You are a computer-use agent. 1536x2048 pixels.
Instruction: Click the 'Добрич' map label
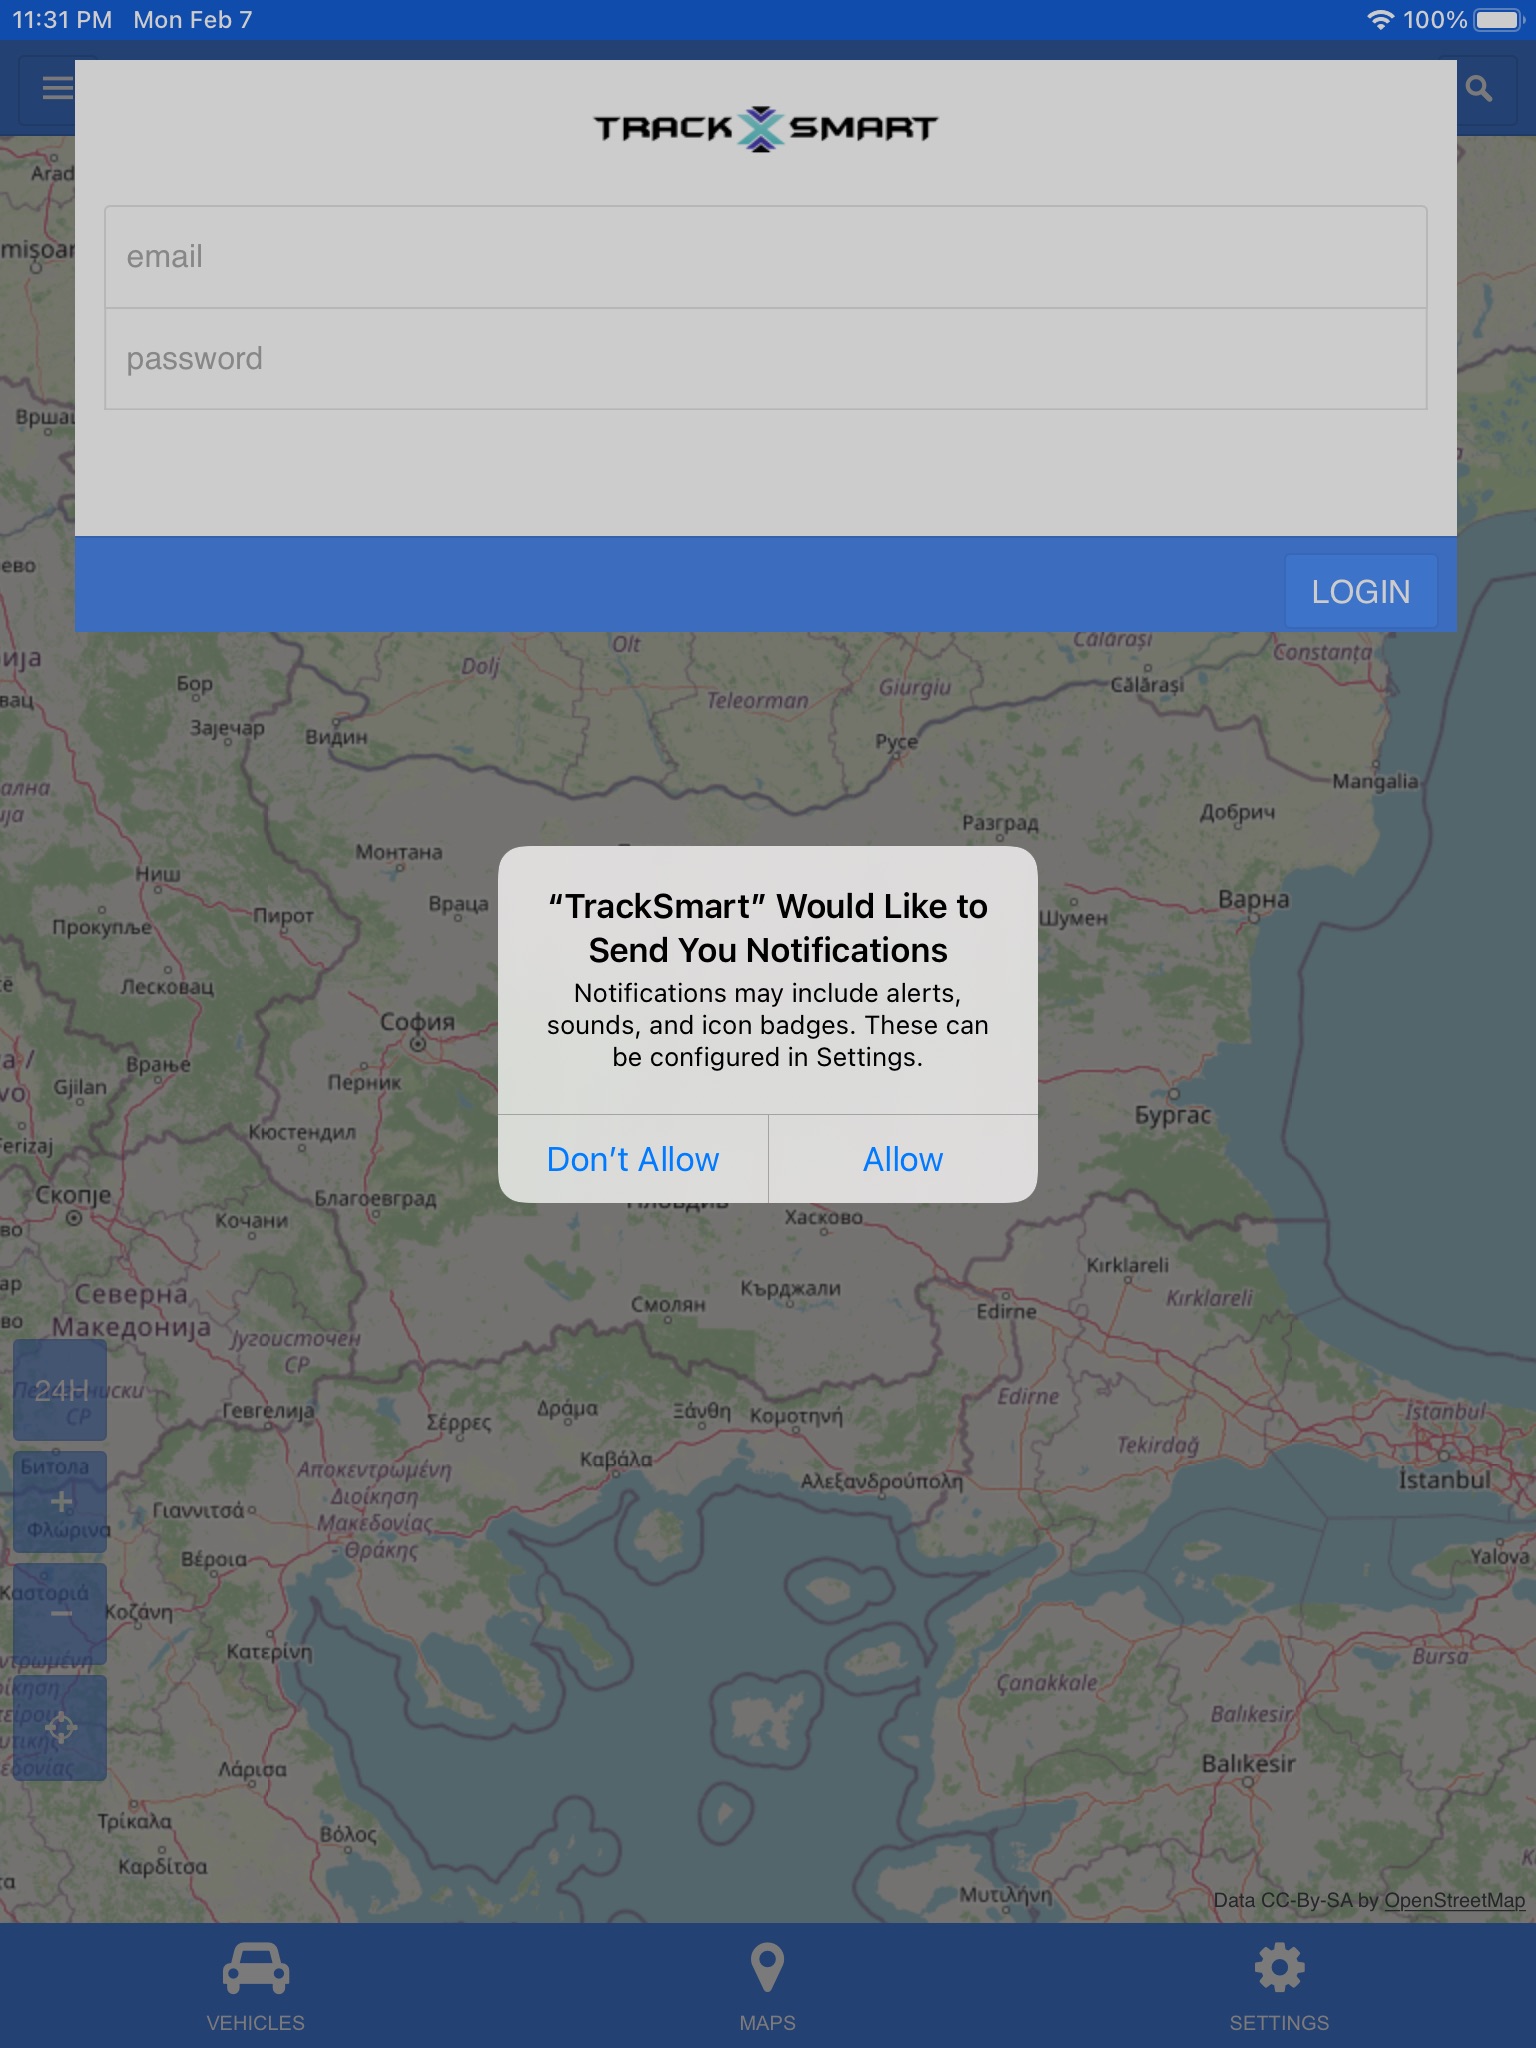tap(1238, 812)
